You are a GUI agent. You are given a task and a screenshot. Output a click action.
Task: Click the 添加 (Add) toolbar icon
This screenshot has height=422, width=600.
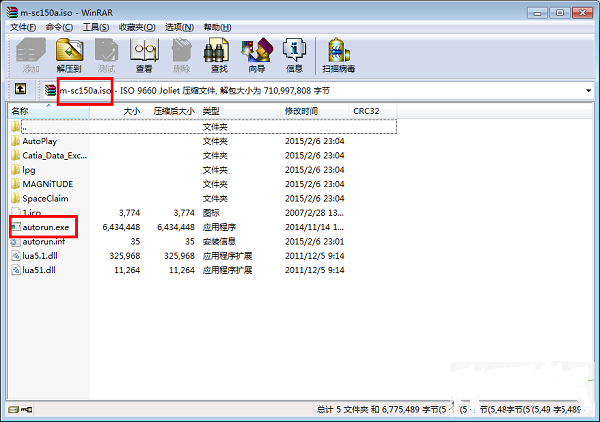31,50
